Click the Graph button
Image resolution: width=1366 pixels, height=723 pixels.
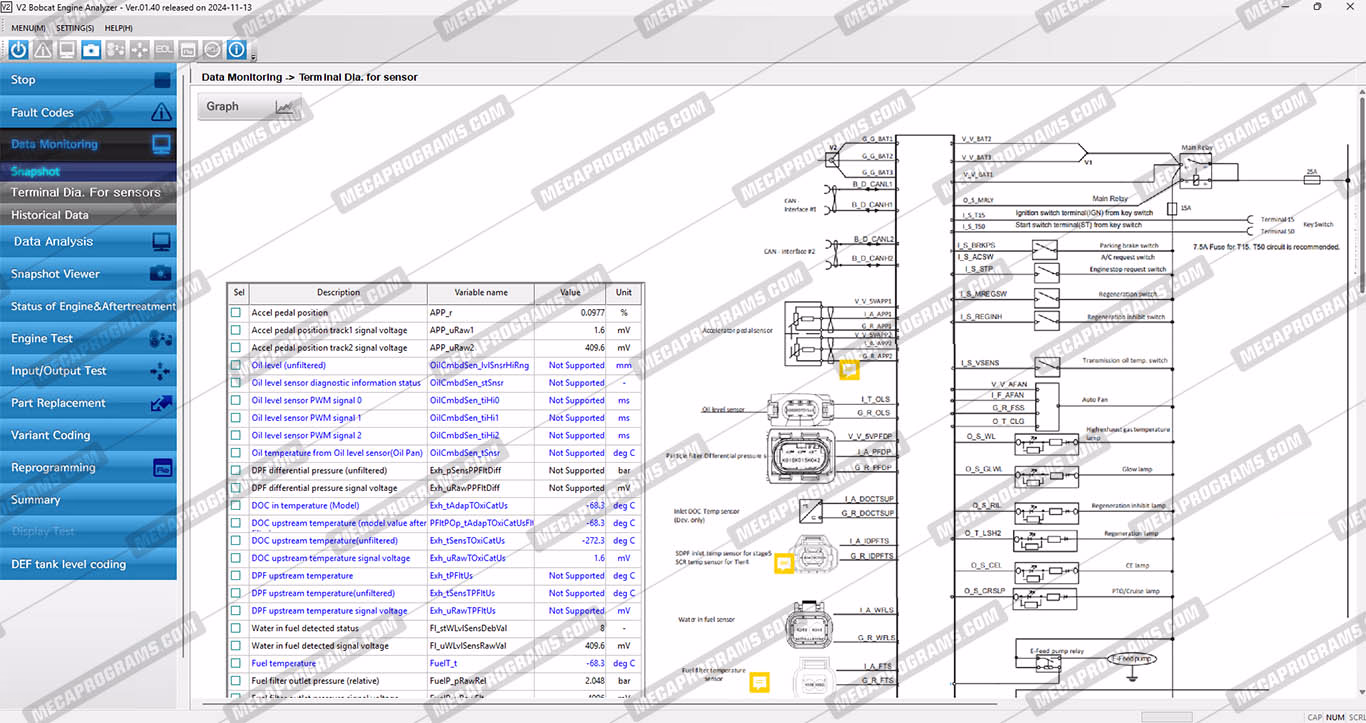click(249, 106)
